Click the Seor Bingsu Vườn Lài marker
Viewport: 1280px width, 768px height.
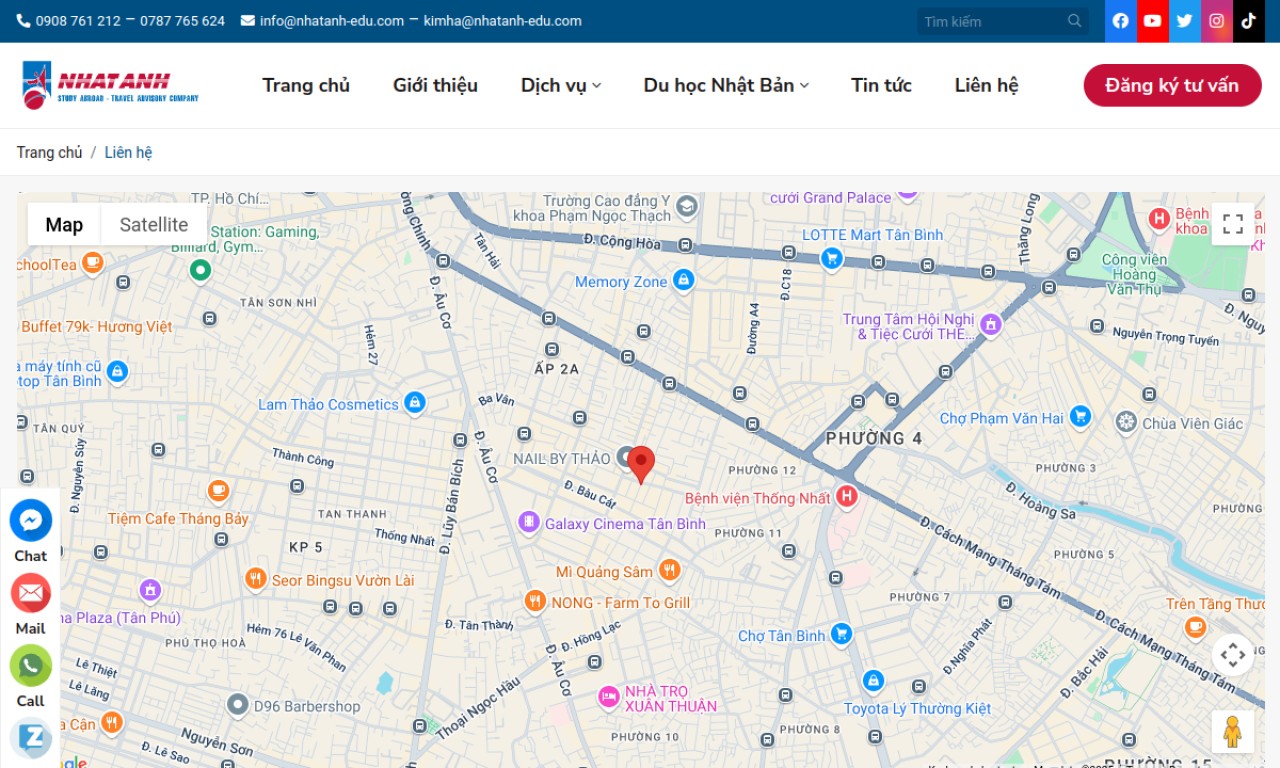(x=256, y=579)
